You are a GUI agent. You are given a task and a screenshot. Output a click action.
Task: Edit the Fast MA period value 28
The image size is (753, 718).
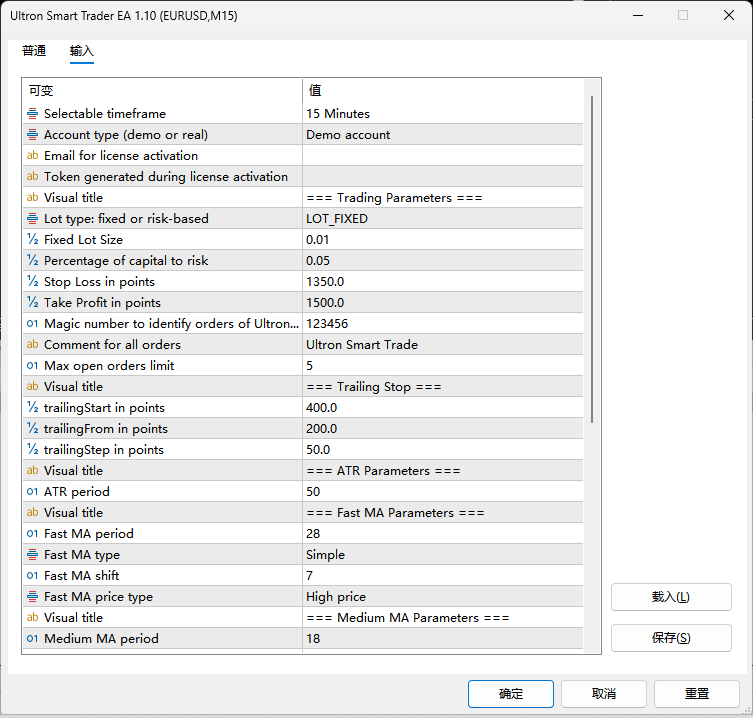click(x=443, y=534)
